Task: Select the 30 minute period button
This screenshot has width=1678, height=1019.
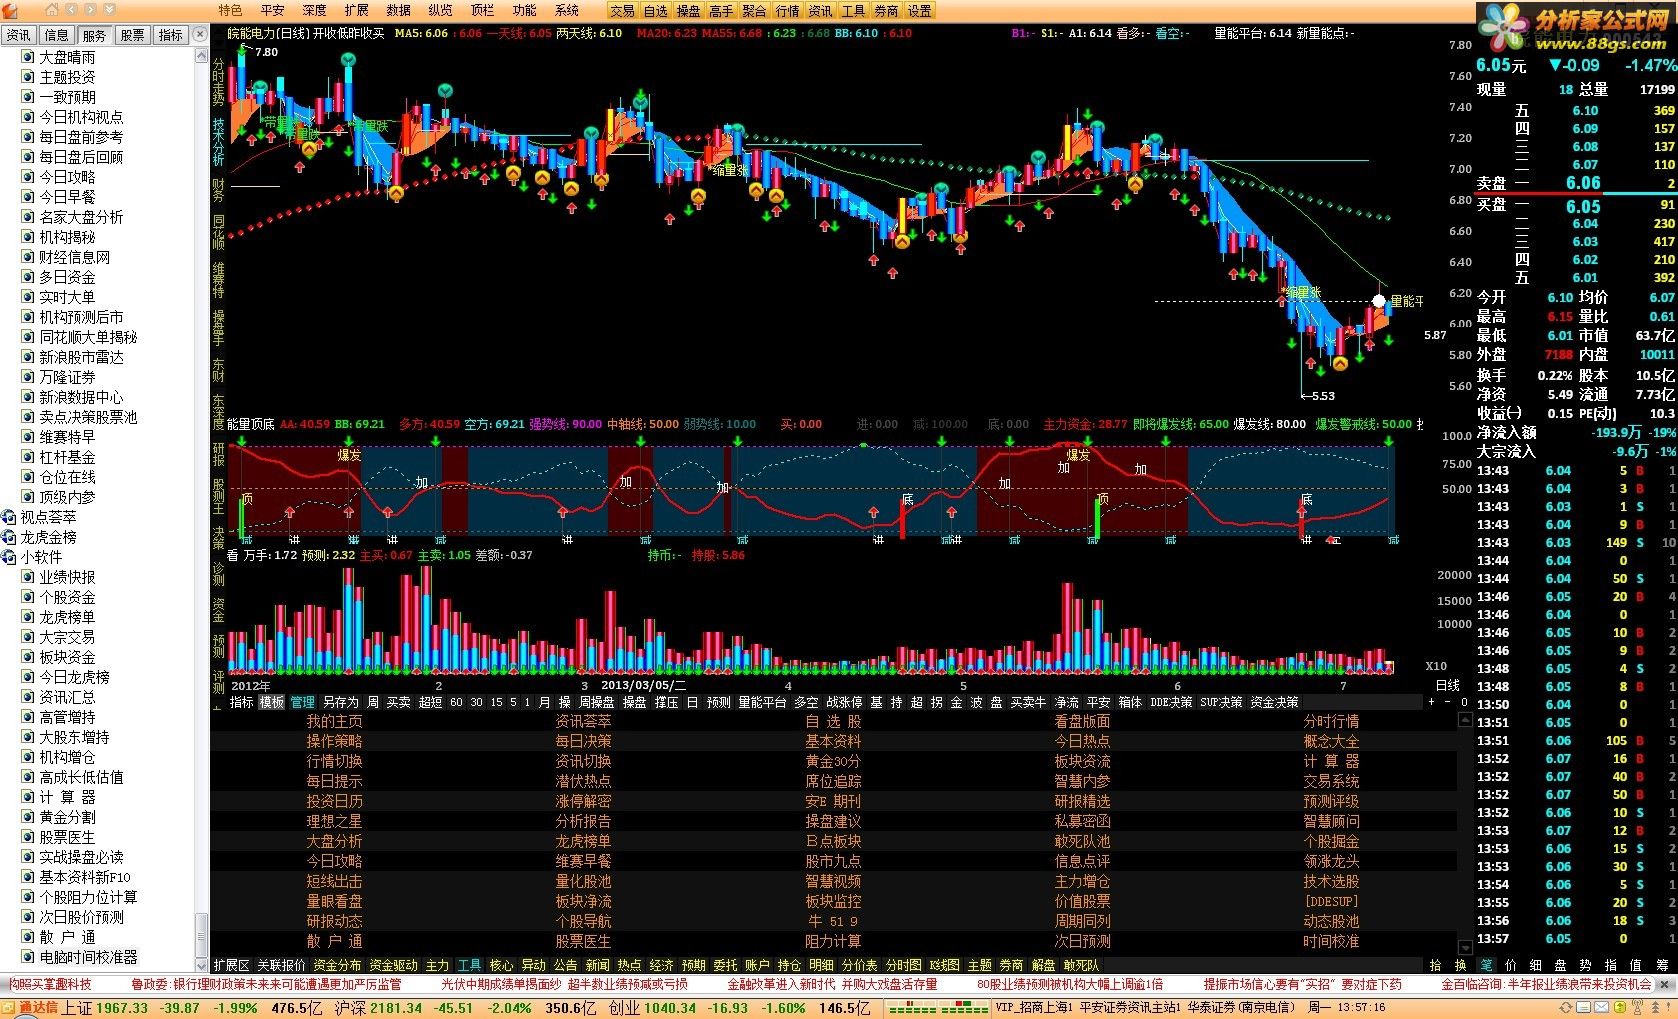Action: pos(476,702)
